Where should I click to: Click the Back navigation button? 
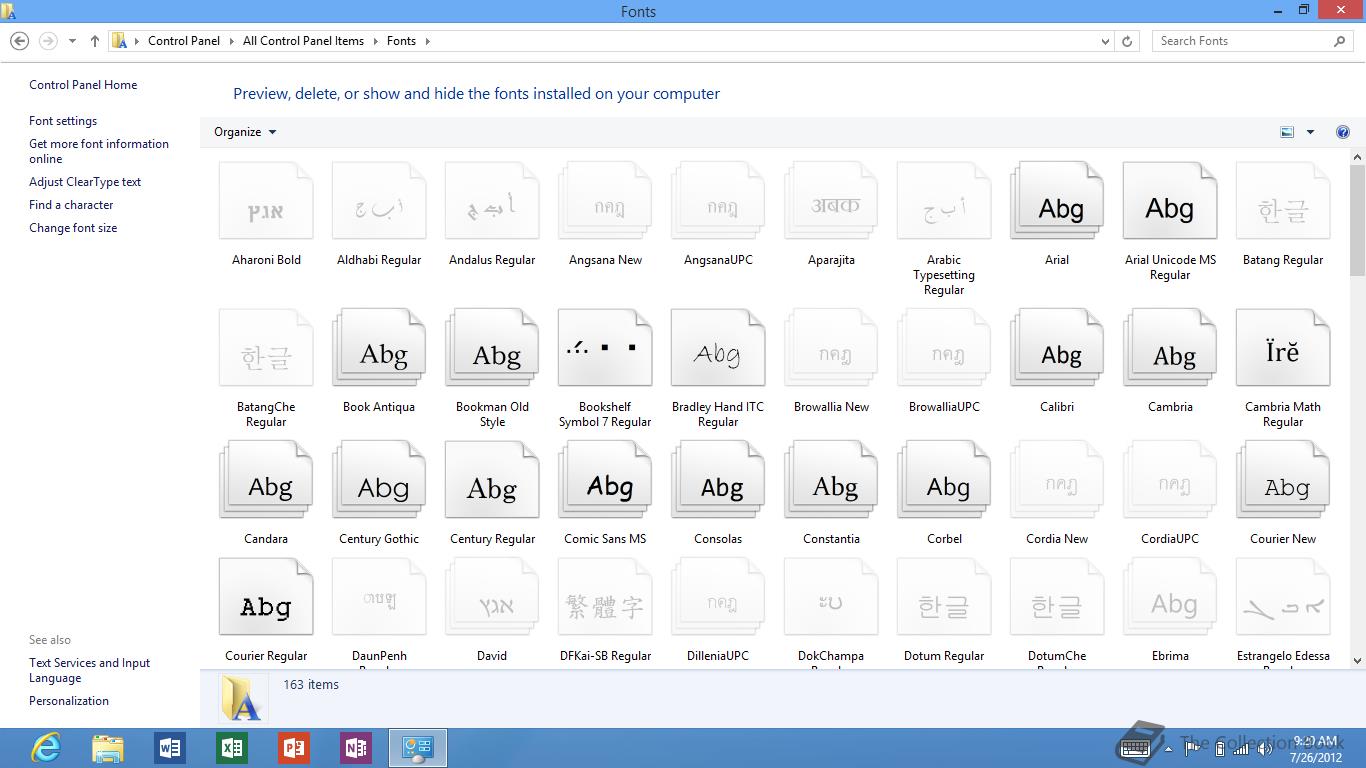[19, 41]
